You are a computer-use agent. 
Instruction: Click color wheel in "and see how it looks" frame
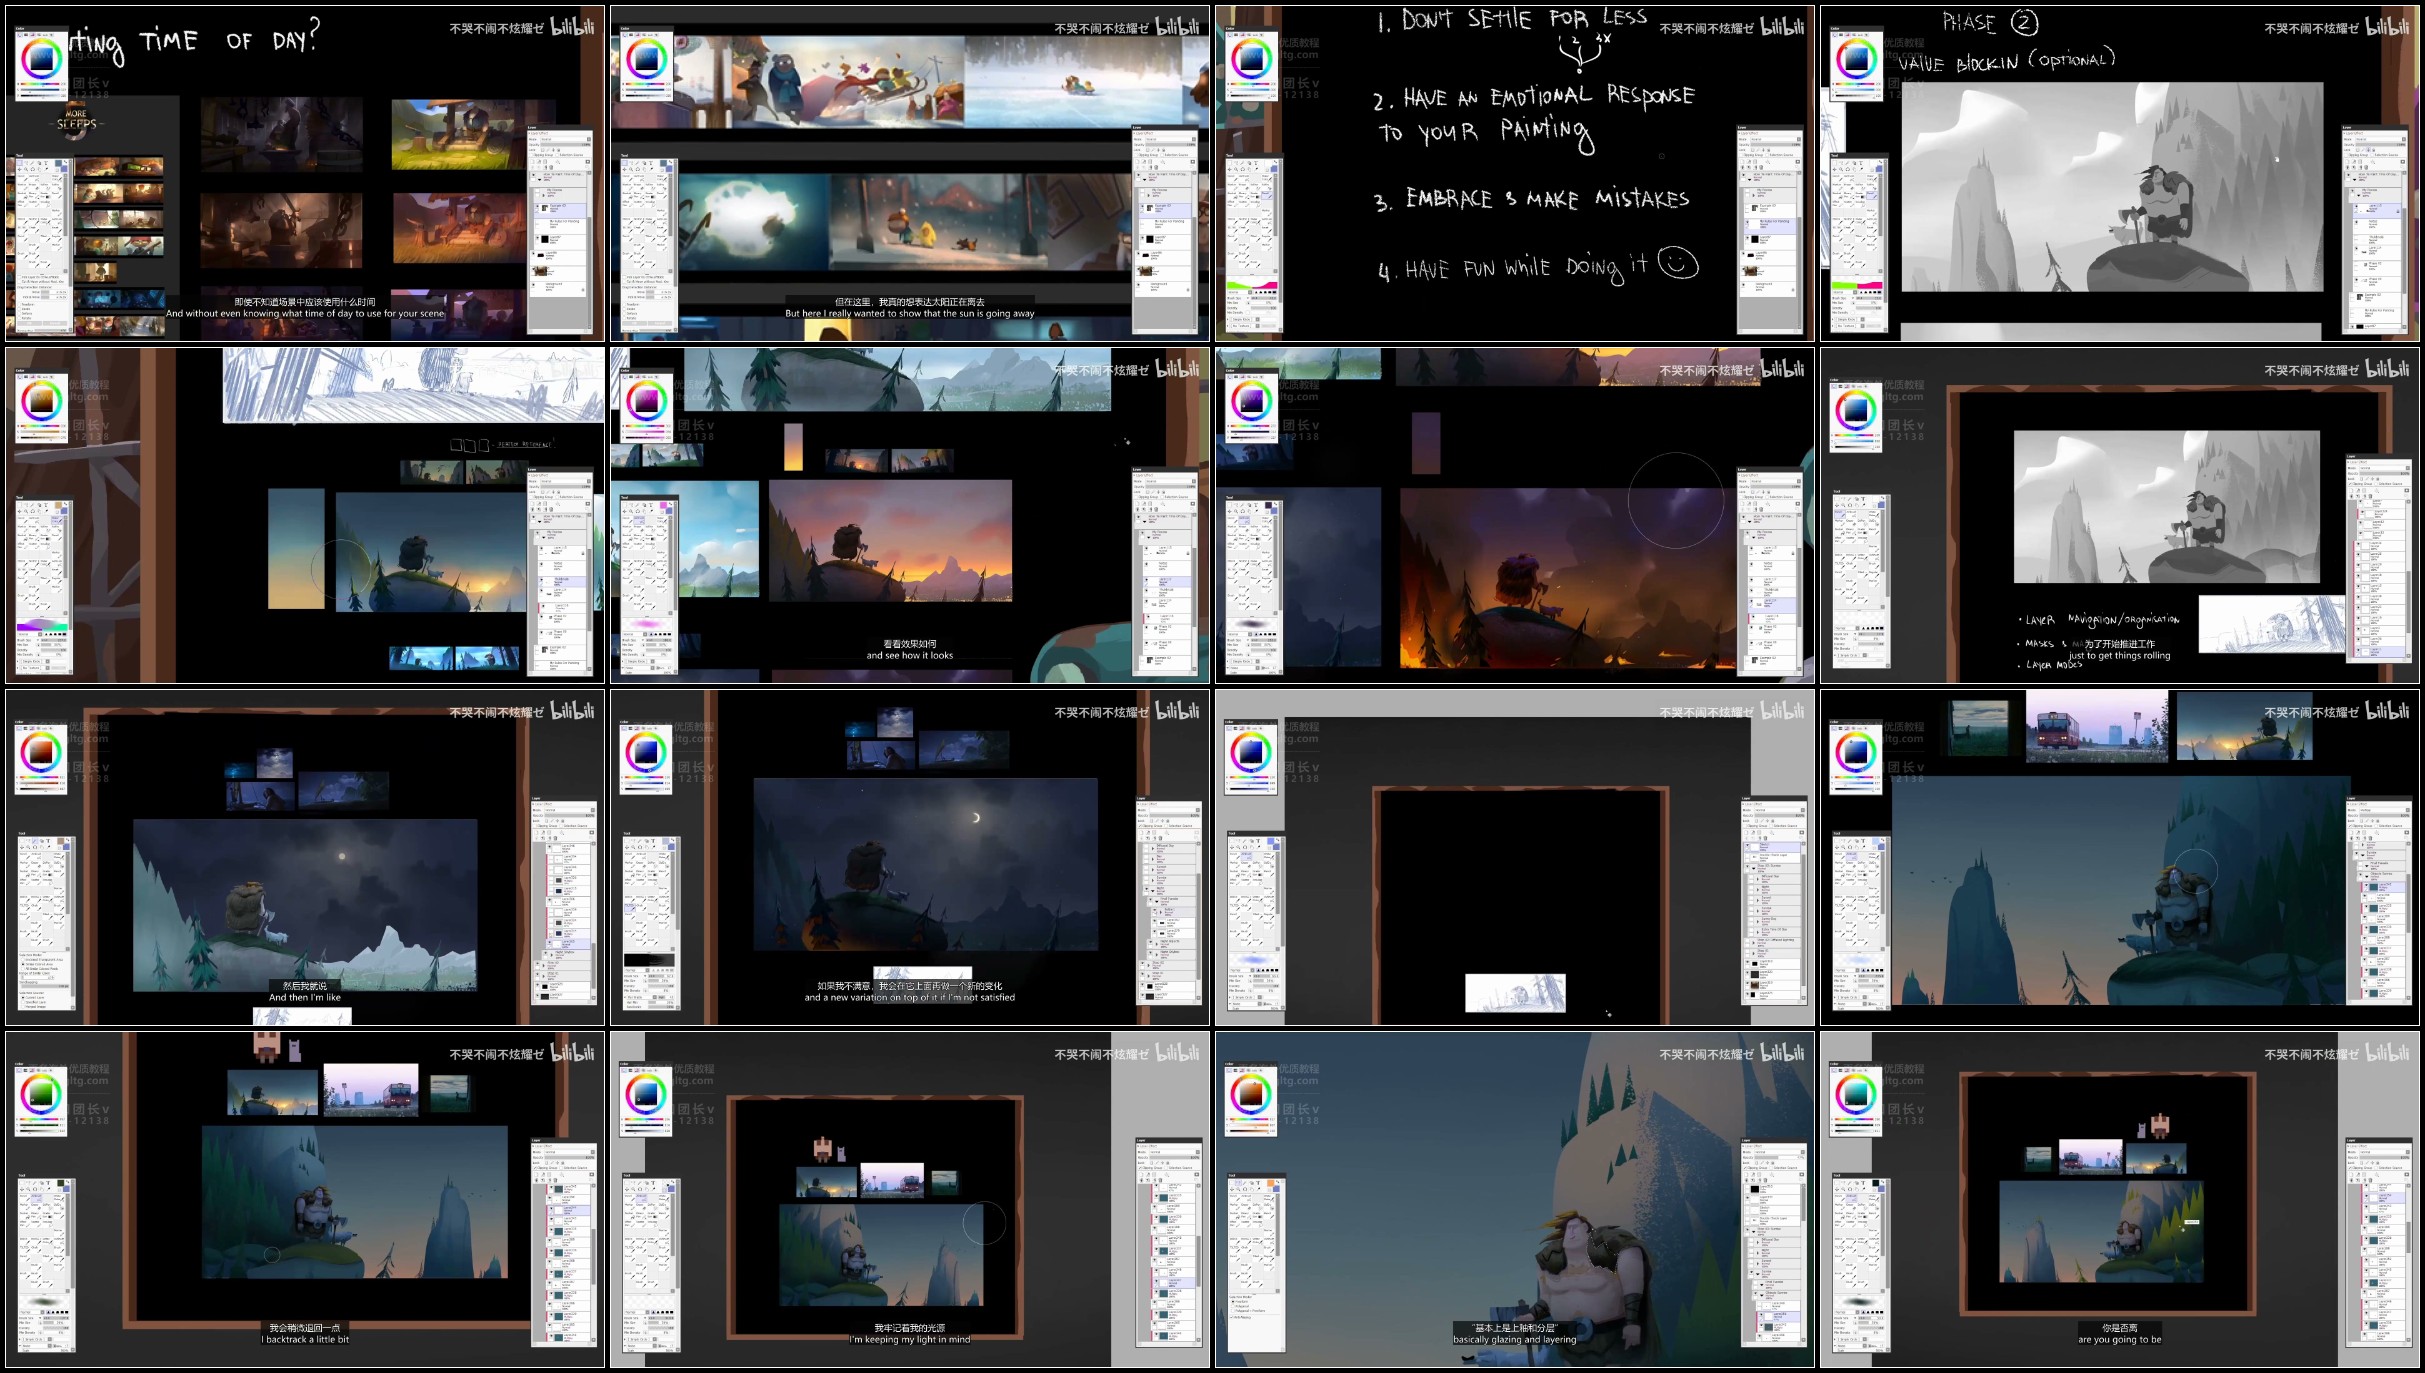coord(646,401)
